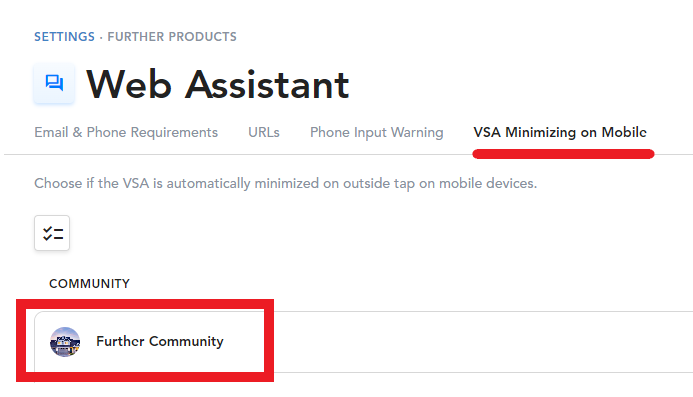Go back to SETTINGS via breadcrumb
This screenshot has height=397, width=693.
pos(65,37)
